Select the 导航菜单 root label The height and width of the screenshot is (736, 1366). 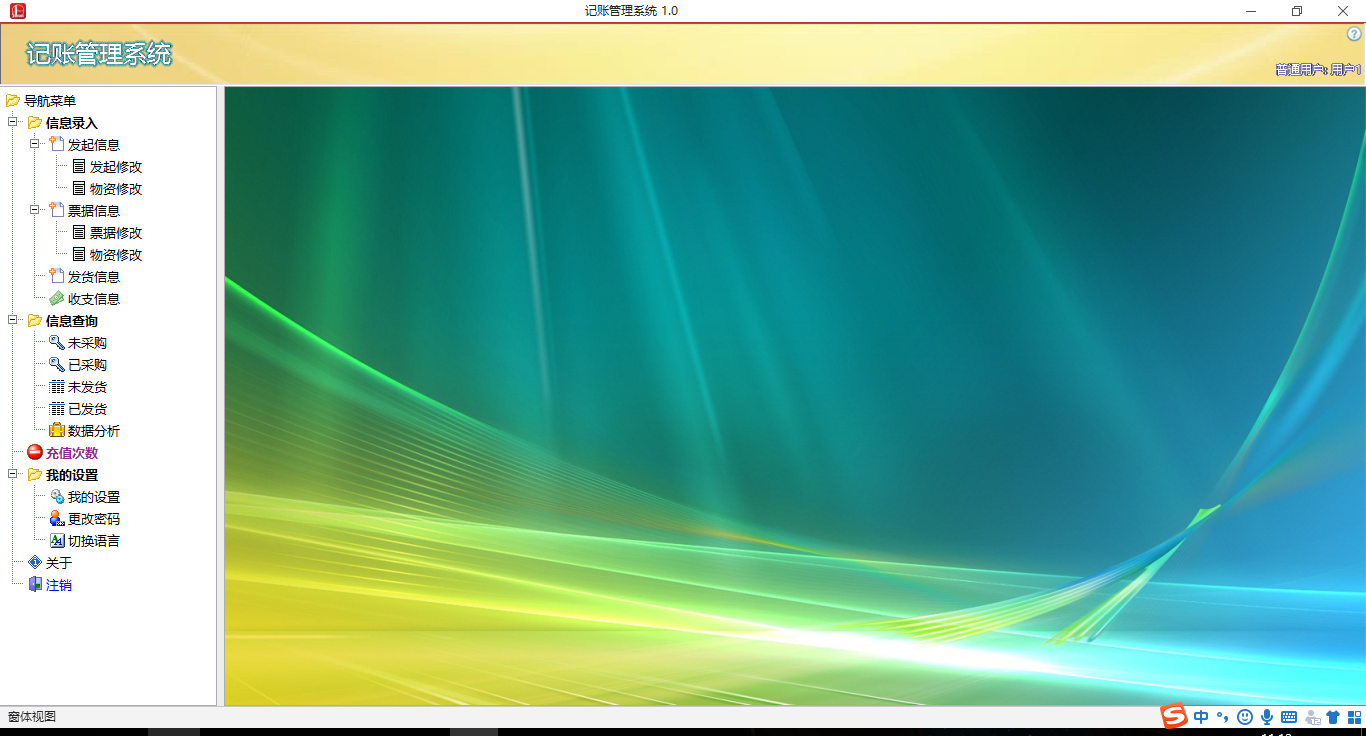pos(50,101)
